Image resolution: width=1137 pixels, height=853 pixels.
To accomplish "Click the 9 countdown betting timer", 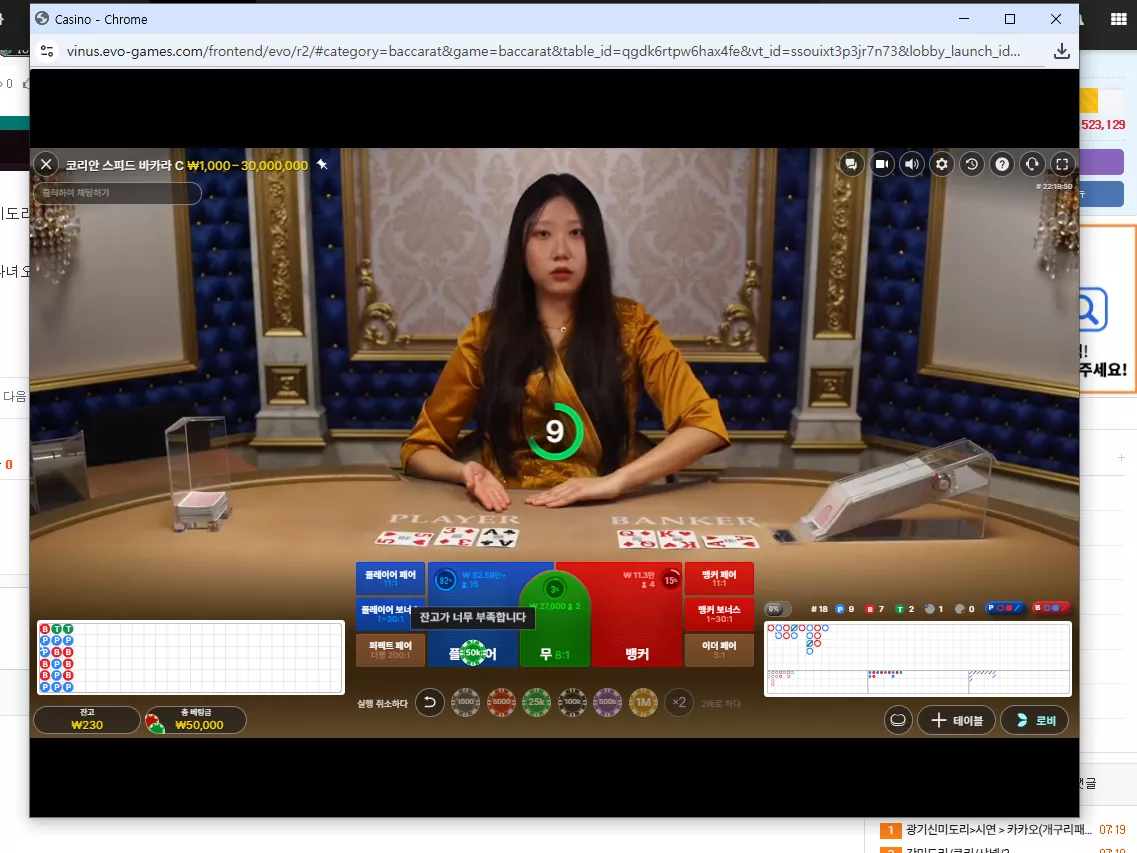I will coord(555,432).
